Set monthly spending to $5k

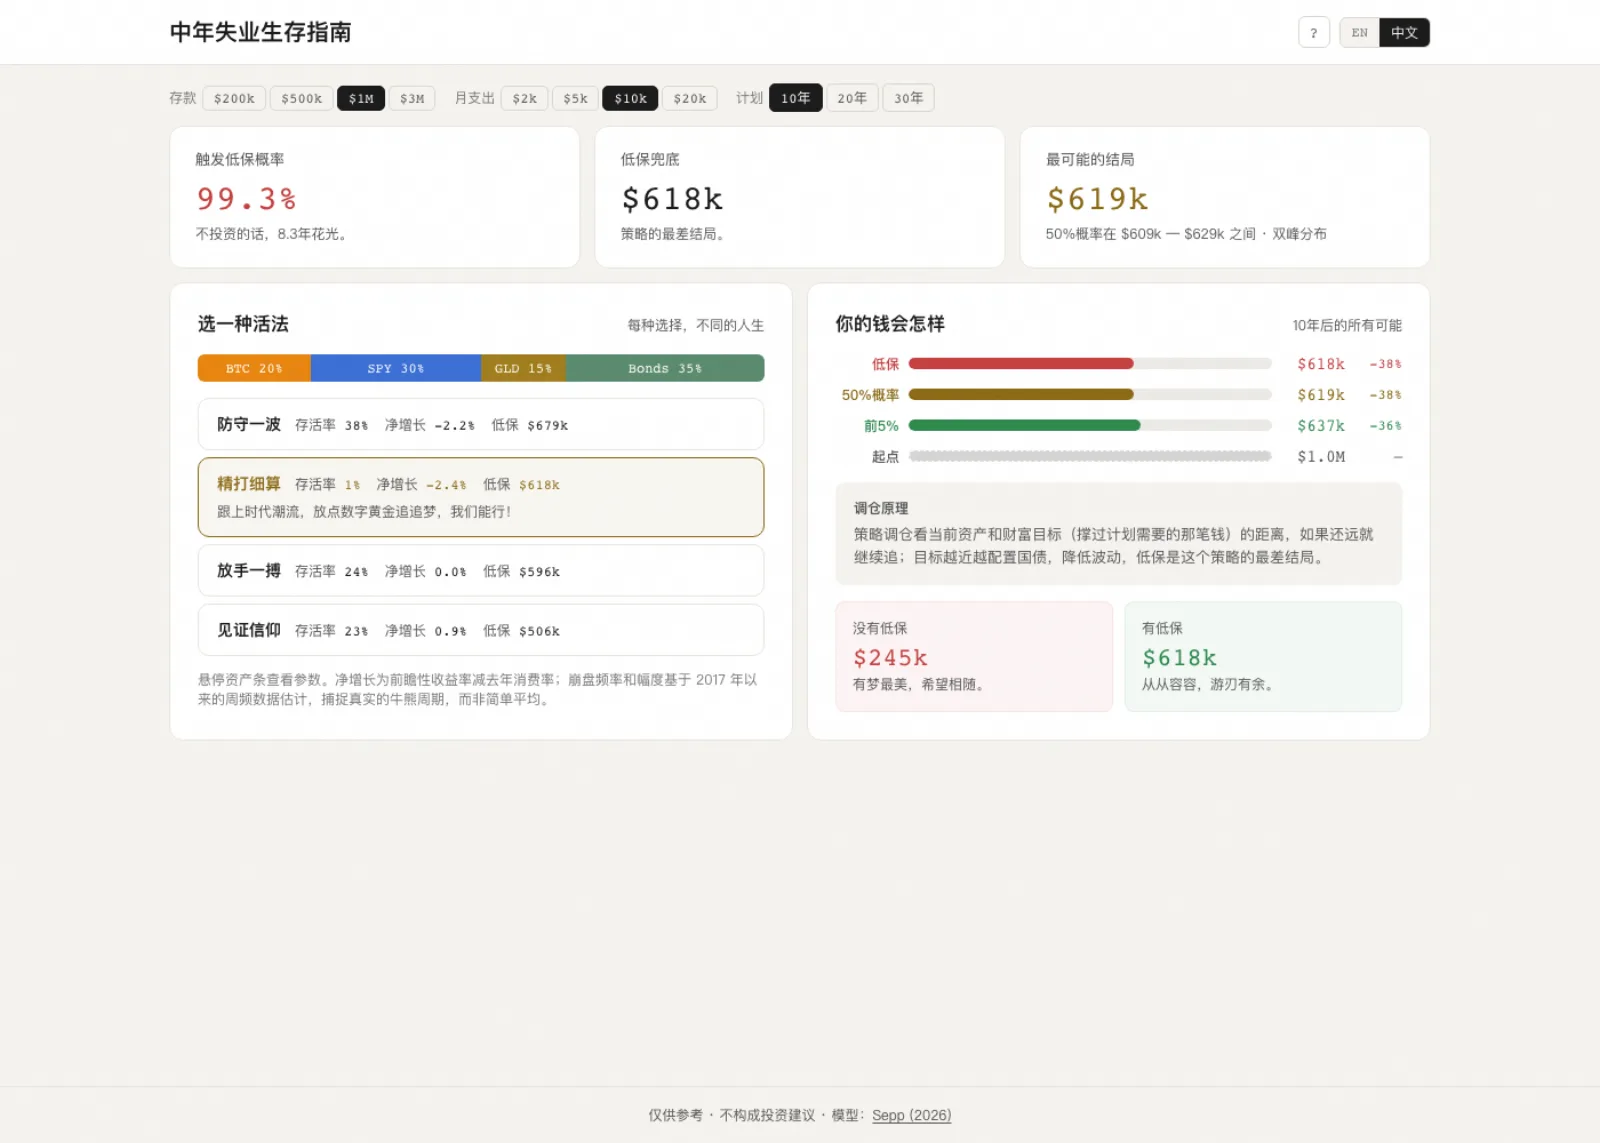click(575, 98)
